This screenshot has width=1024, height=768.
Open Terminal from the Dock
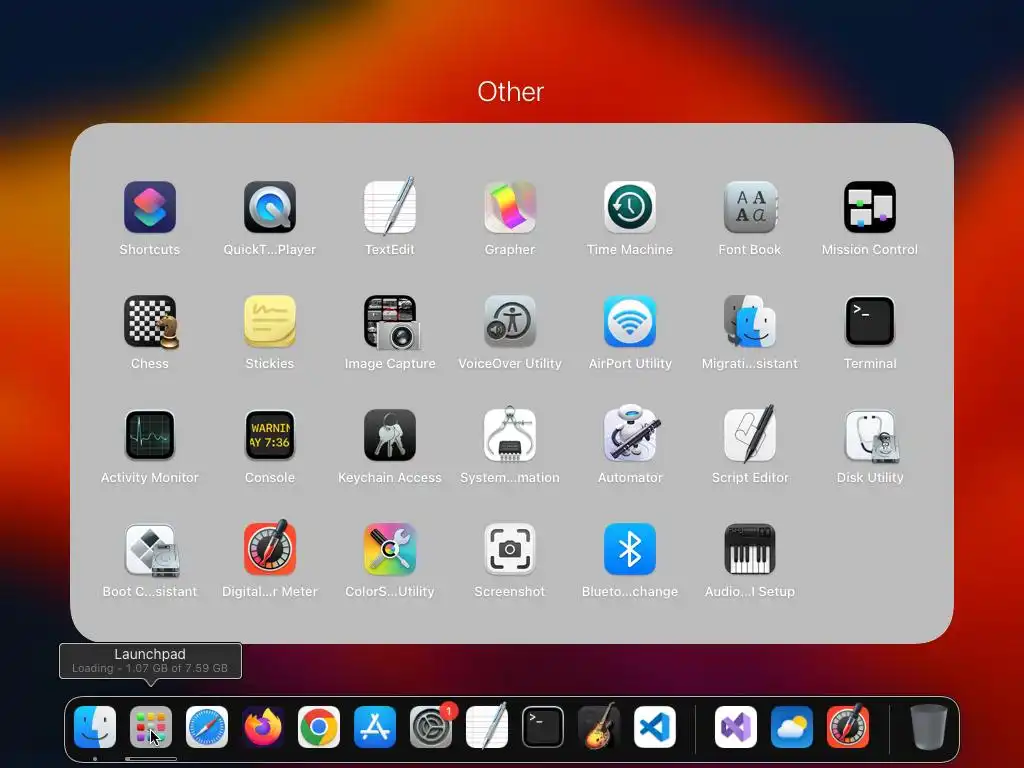543,727
